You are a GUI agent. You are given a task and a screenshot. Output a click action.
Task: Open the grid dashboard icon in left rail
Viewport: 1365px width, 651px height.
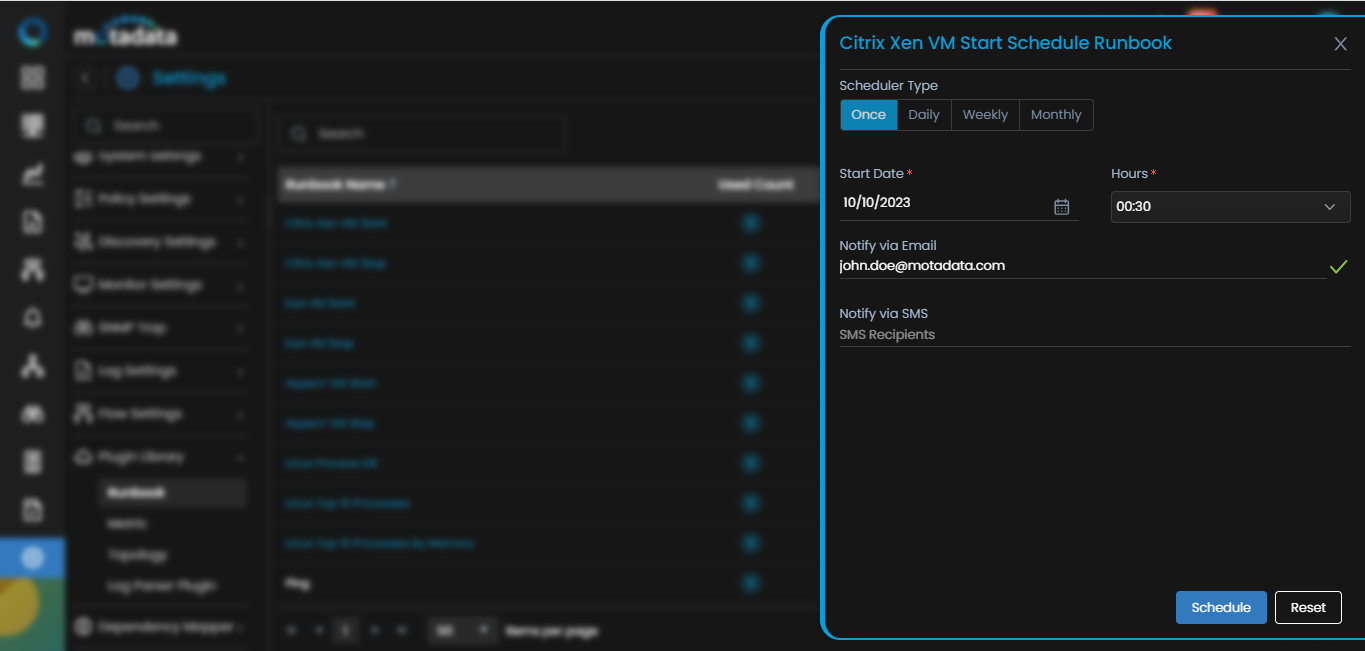coord(33,78)
